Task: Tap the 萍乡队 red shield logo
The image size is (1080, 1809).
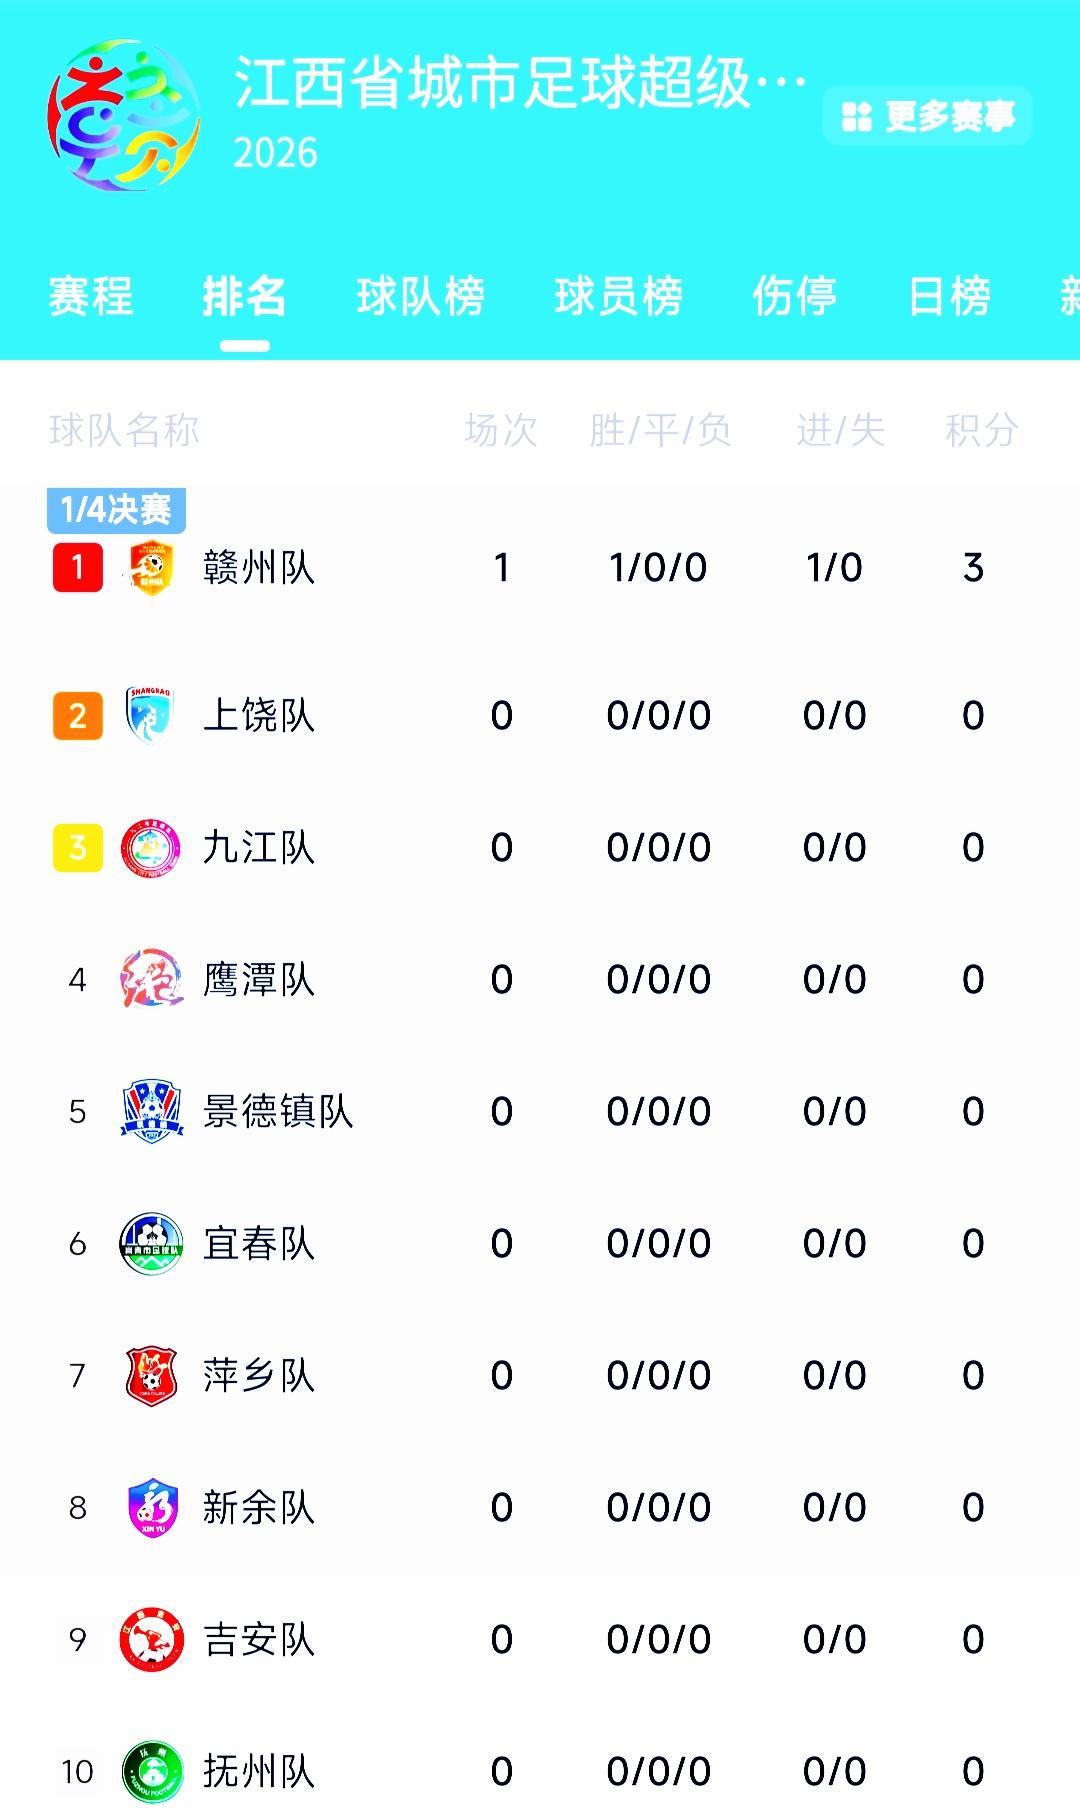Action: (151, 1376)
